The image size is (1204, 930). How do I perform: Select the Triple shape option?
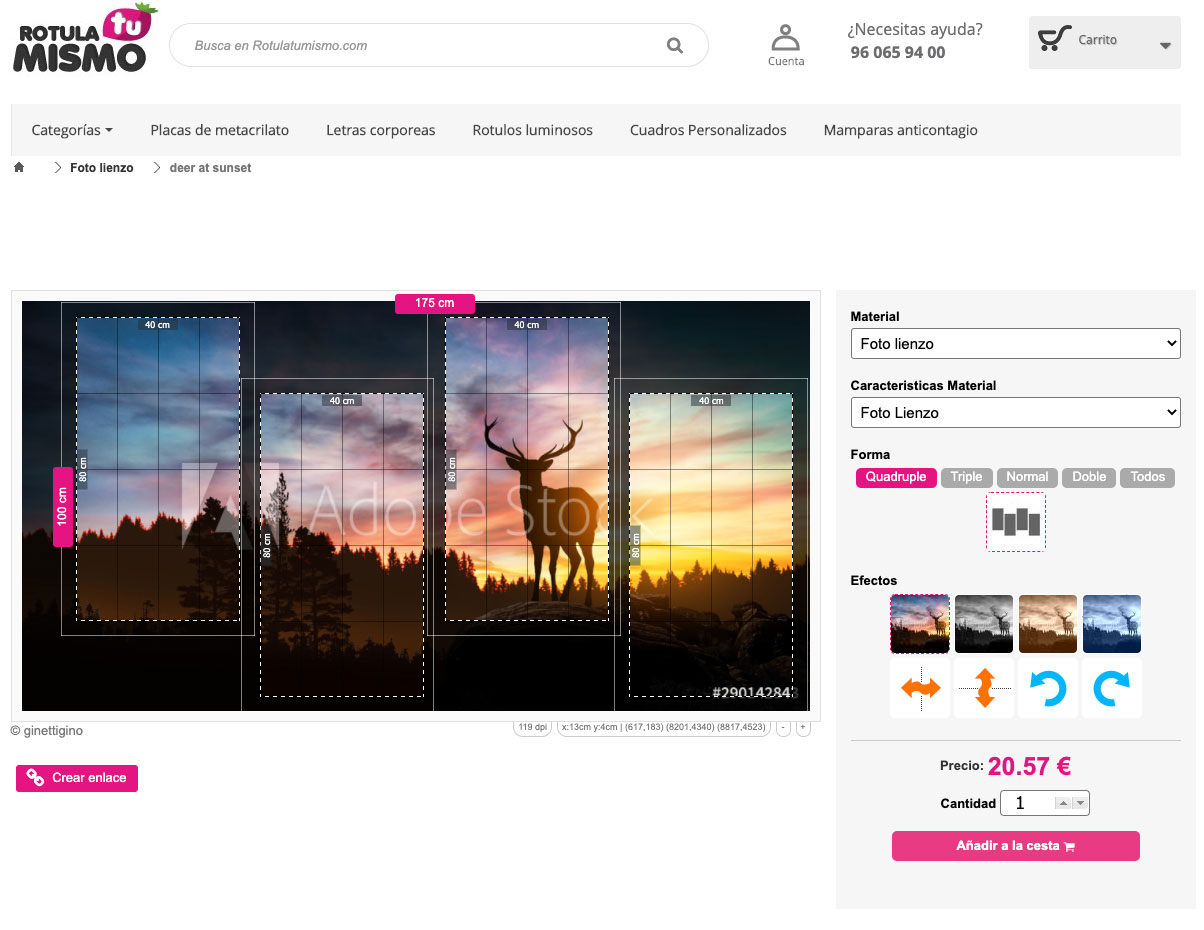pyautogui.click(x=966, y=477)
